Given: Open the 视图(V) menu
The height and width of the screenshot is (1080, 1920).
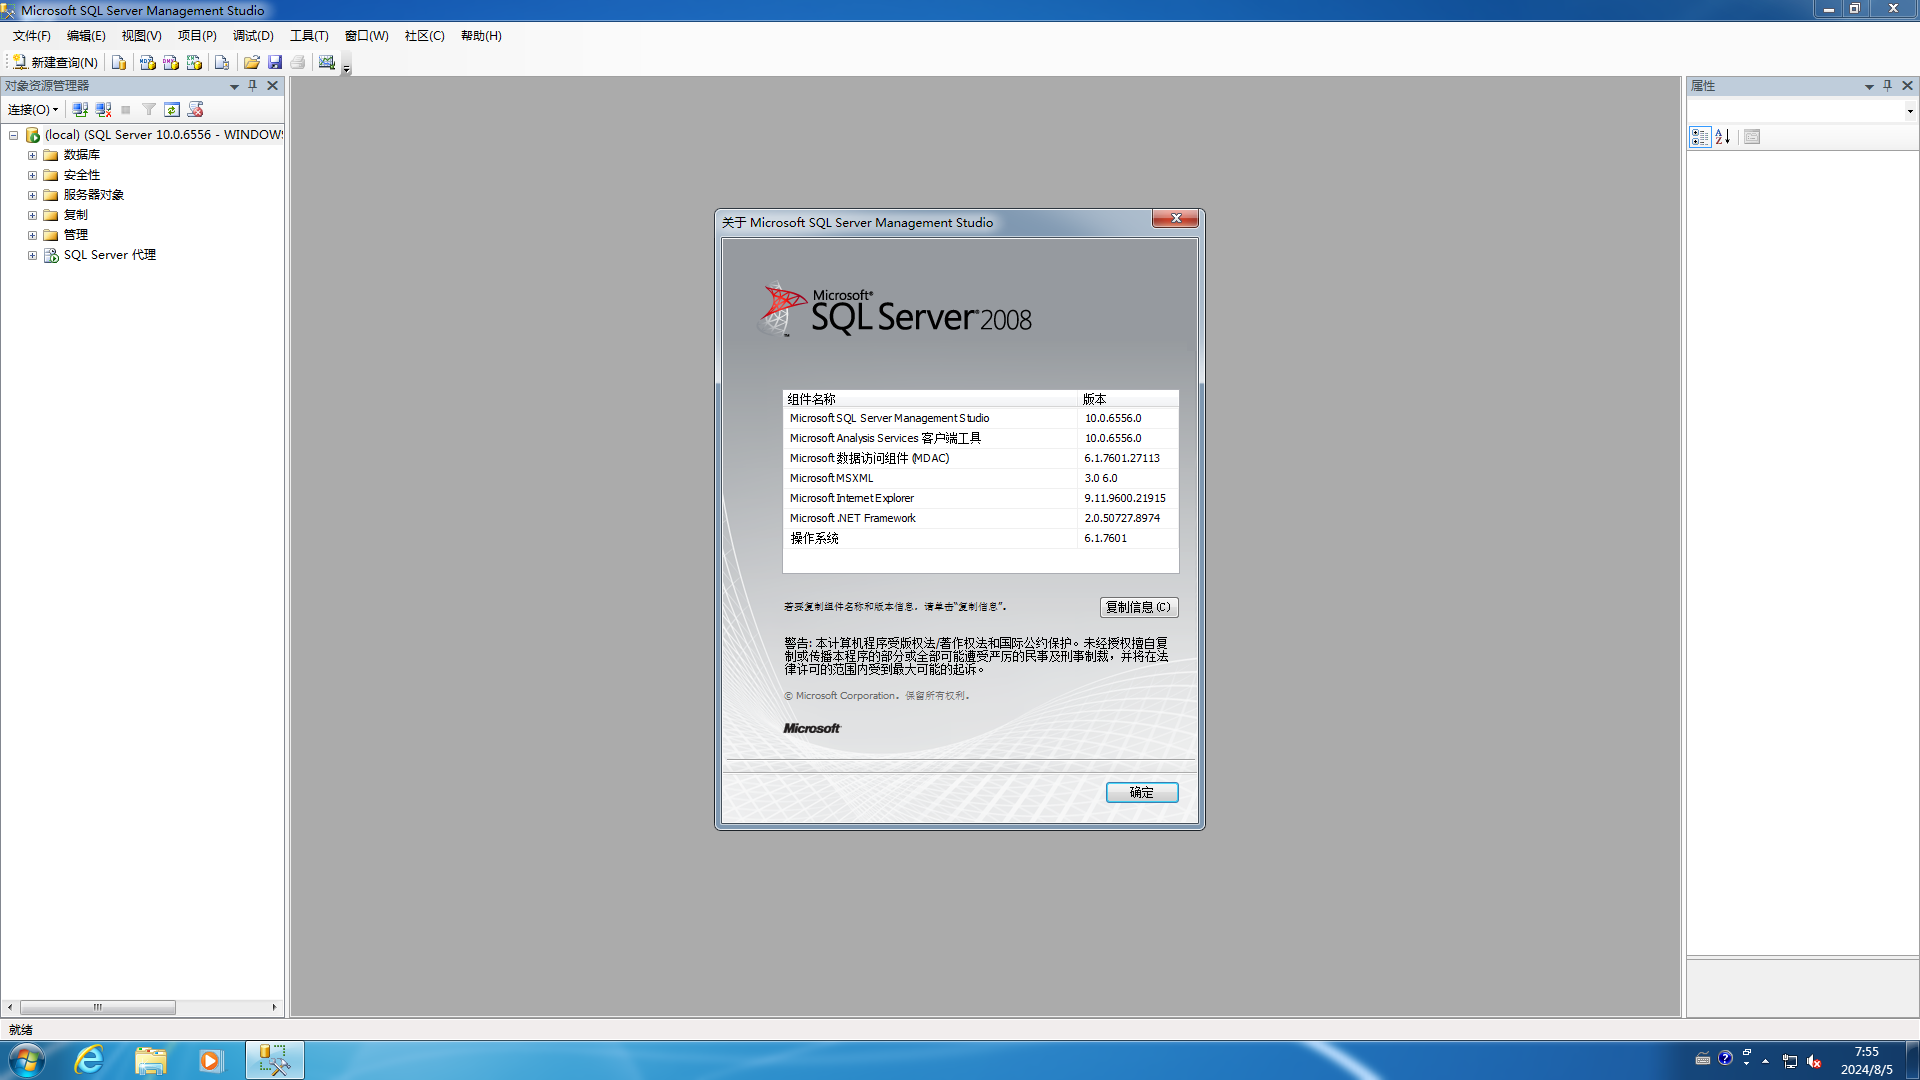Looking at the screenshot, I should point(141,36).
